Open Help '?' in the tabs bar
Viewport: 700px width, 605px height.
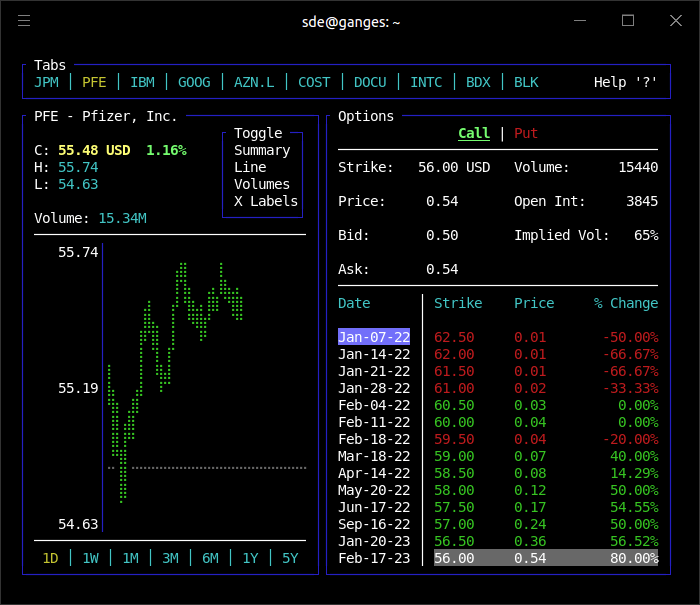coord(625,82)
